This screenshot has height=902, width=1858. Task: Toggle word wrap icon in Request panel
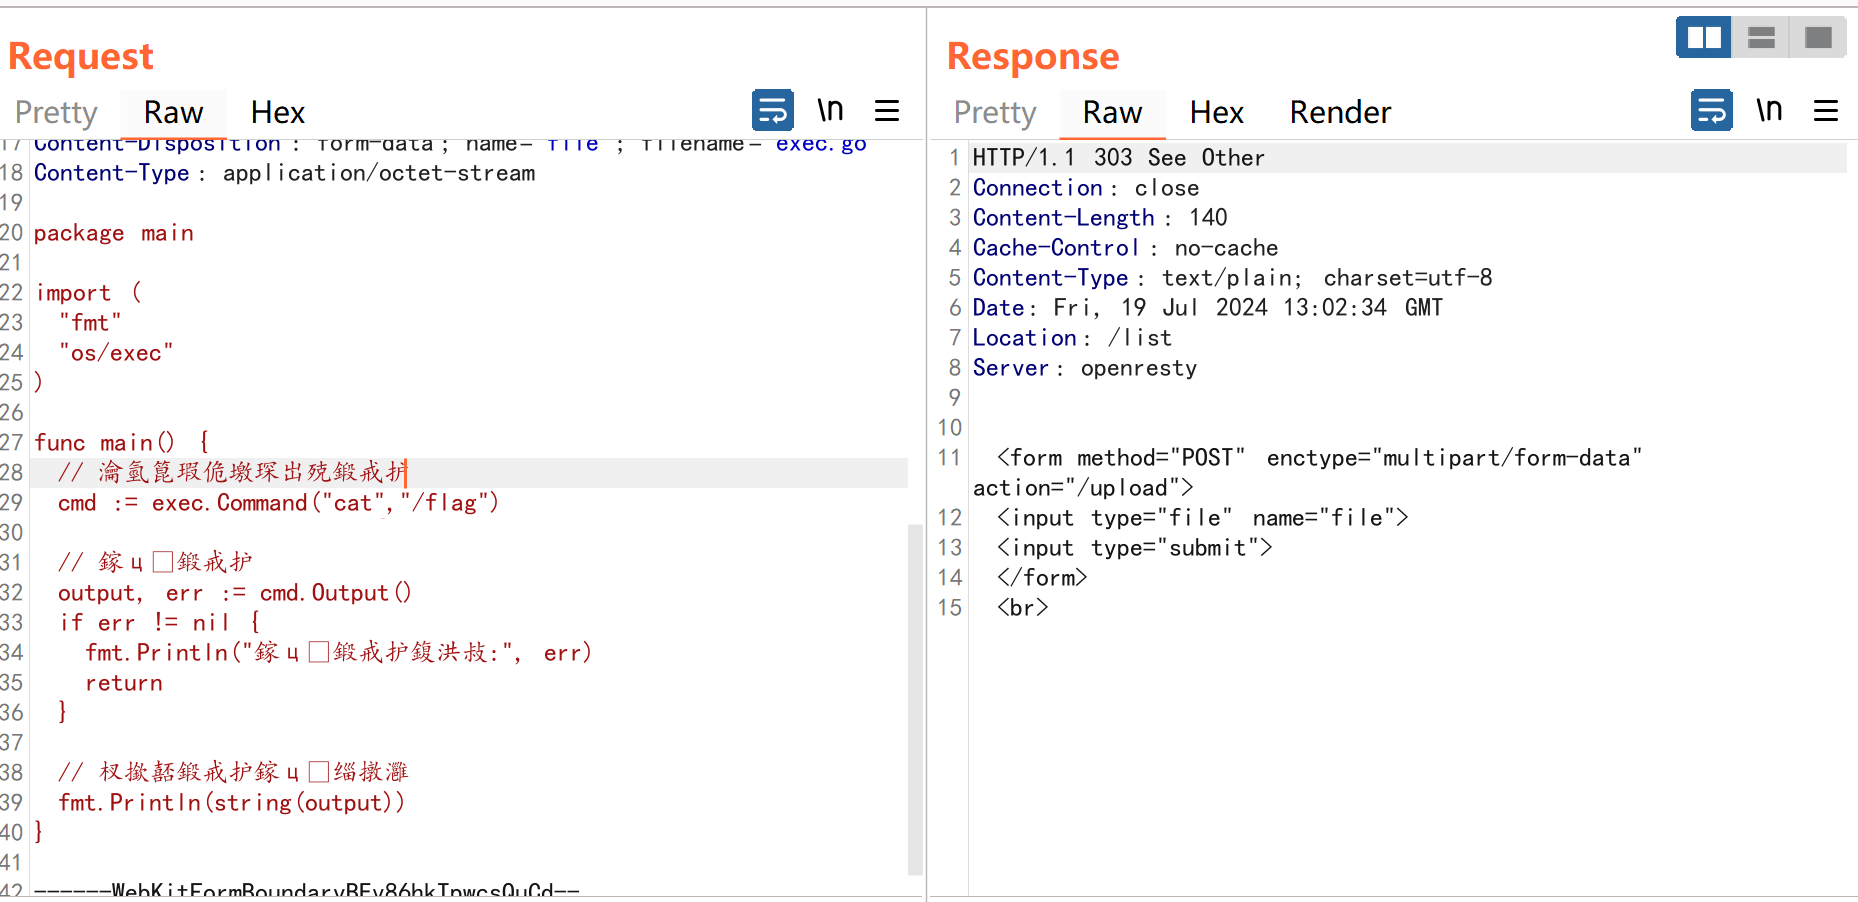coord(772,110)
